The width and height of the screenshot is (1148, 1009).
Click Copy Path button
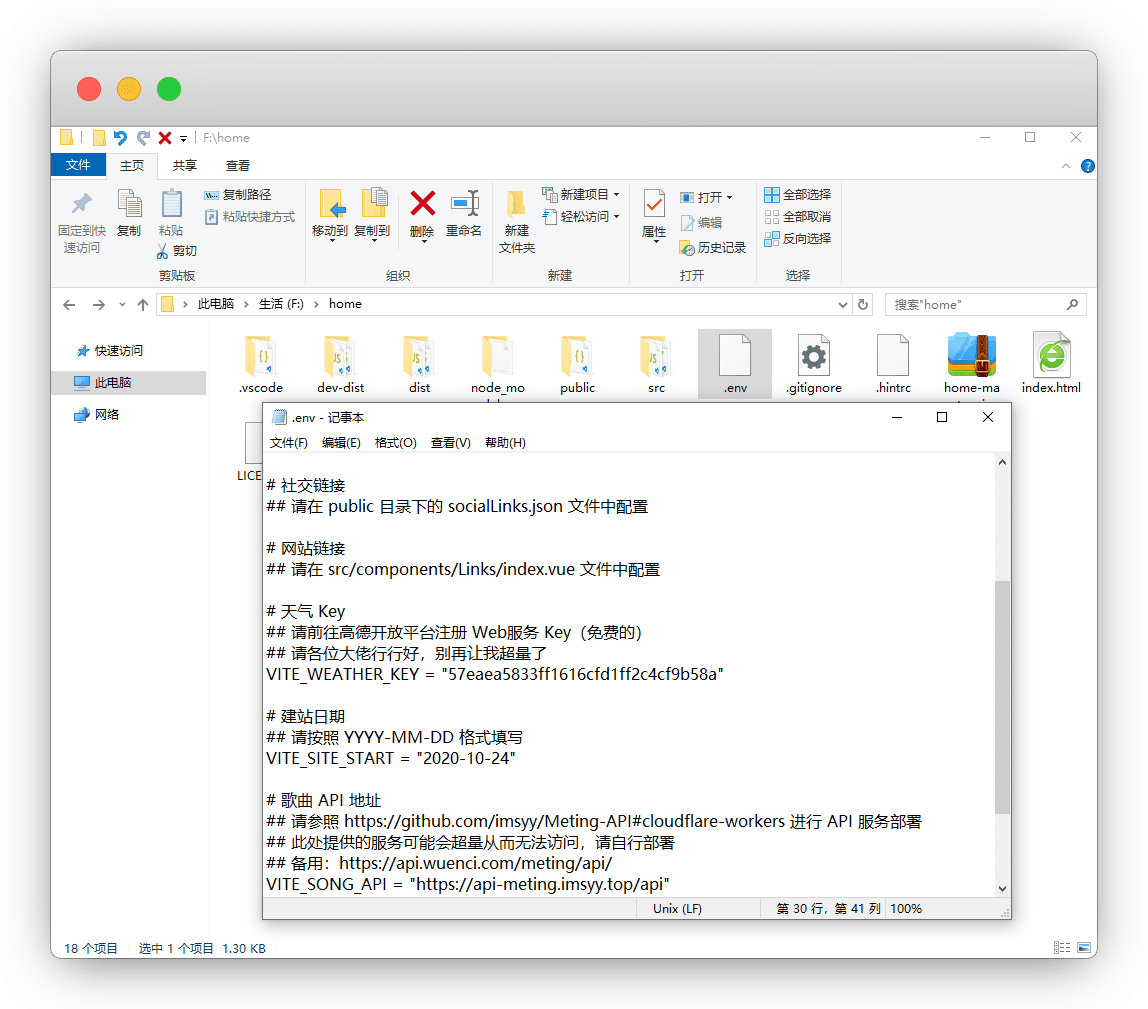pyautogui.click(x=239, y=195)
